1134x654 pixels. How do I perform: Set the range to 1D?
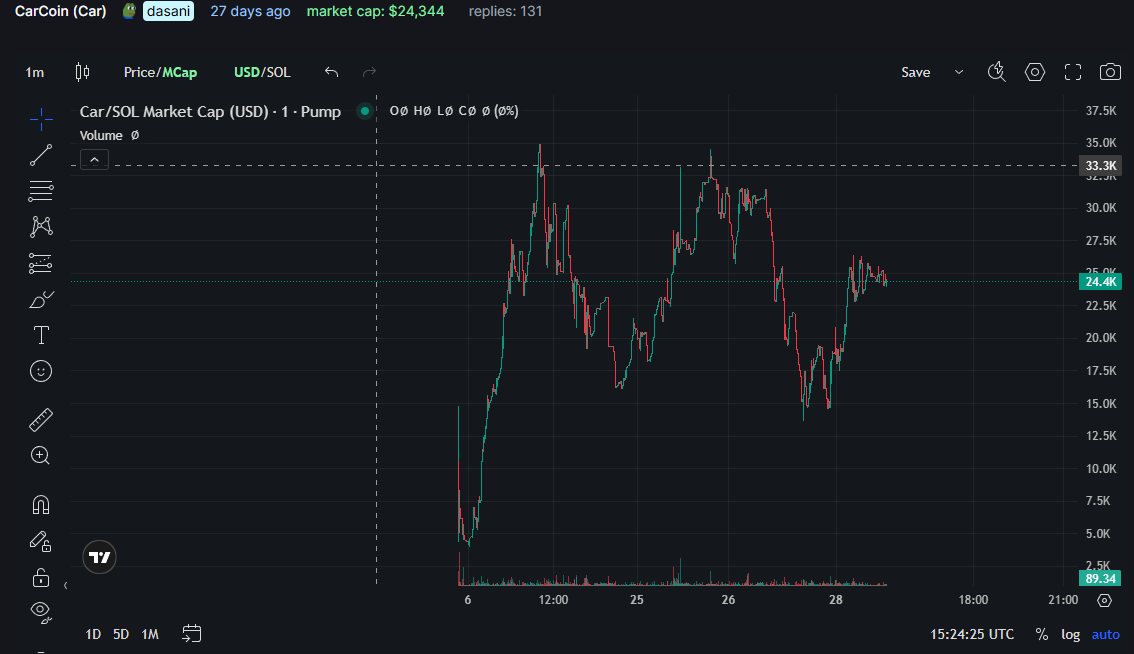[x=93, y=634]
